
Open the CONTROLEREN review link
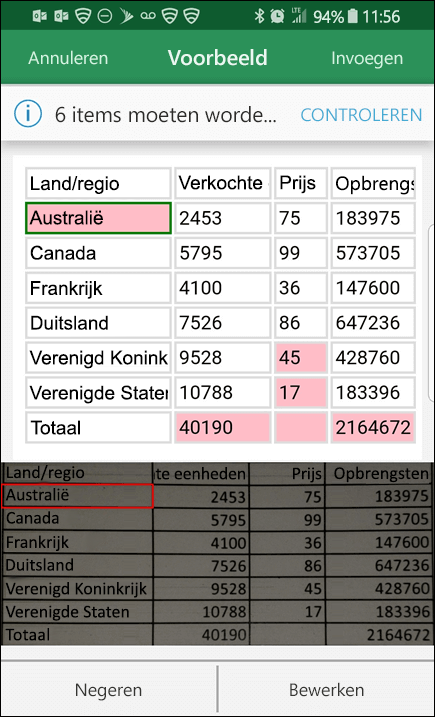pyautogui.click(x=361, y=115)
